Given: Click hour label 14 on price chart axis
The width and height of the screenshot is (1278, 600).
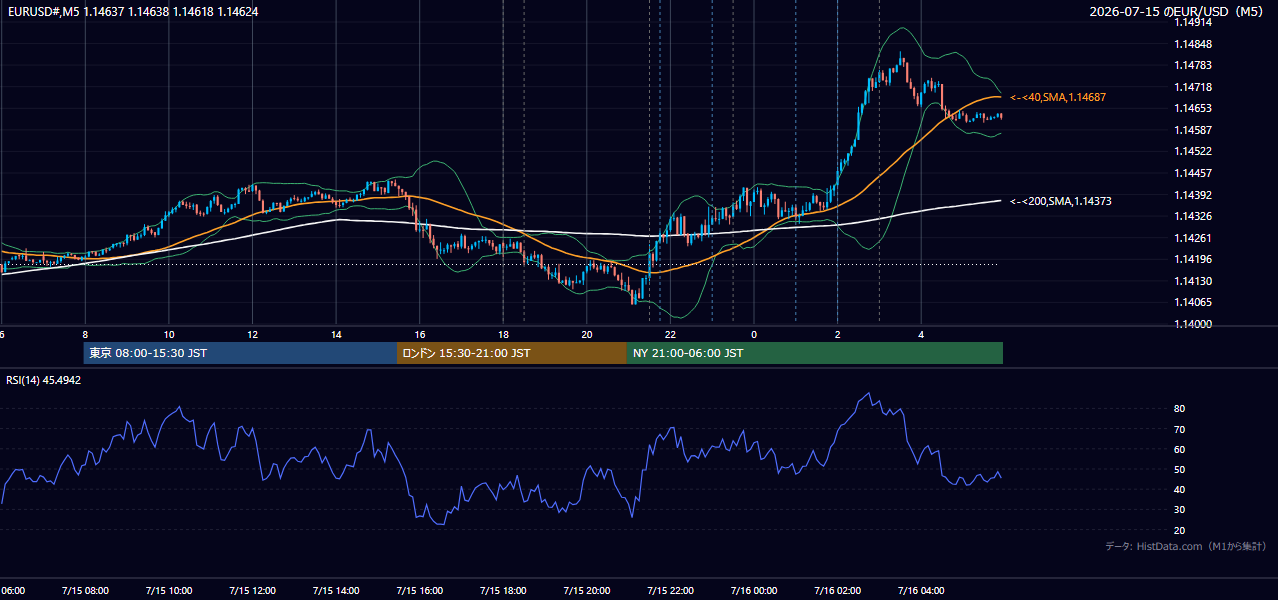Looking at the screenshot, I should pyautogui.click(x=336, y=334).
